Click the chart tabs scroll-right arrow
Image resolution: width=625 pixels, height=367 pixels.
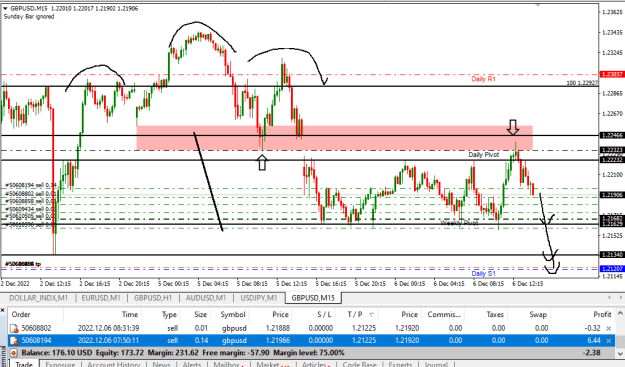(621, 298)
